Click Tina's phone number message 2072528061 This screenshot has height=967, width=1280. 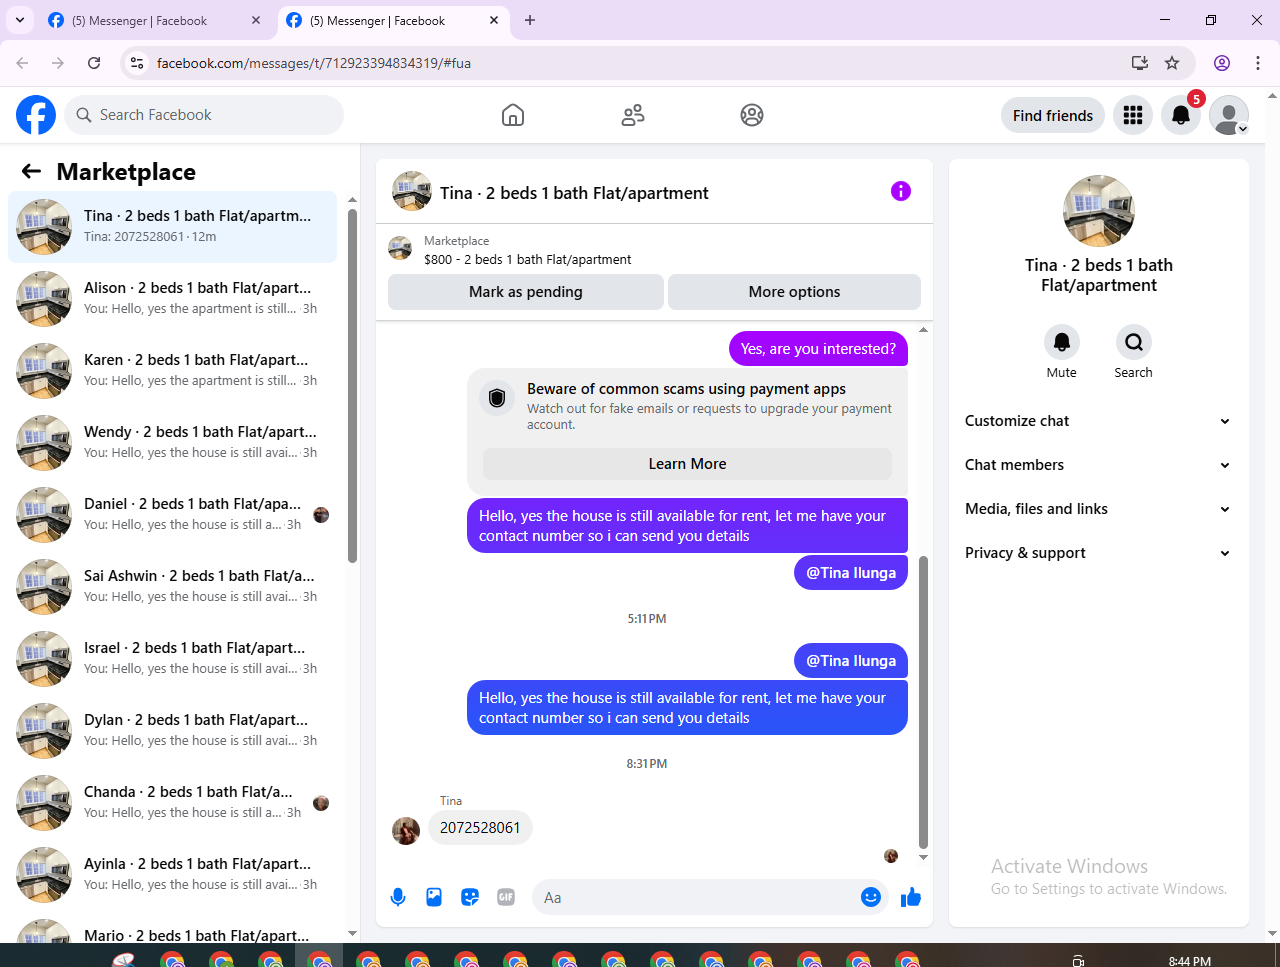(x=480, y=828)
